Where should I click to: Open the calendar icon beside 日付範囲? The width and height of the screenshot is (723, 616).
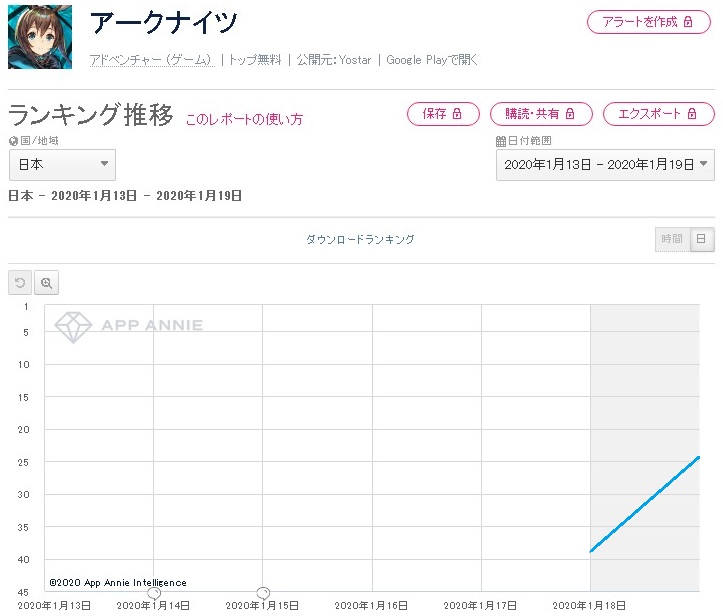[x=501, y=141]
